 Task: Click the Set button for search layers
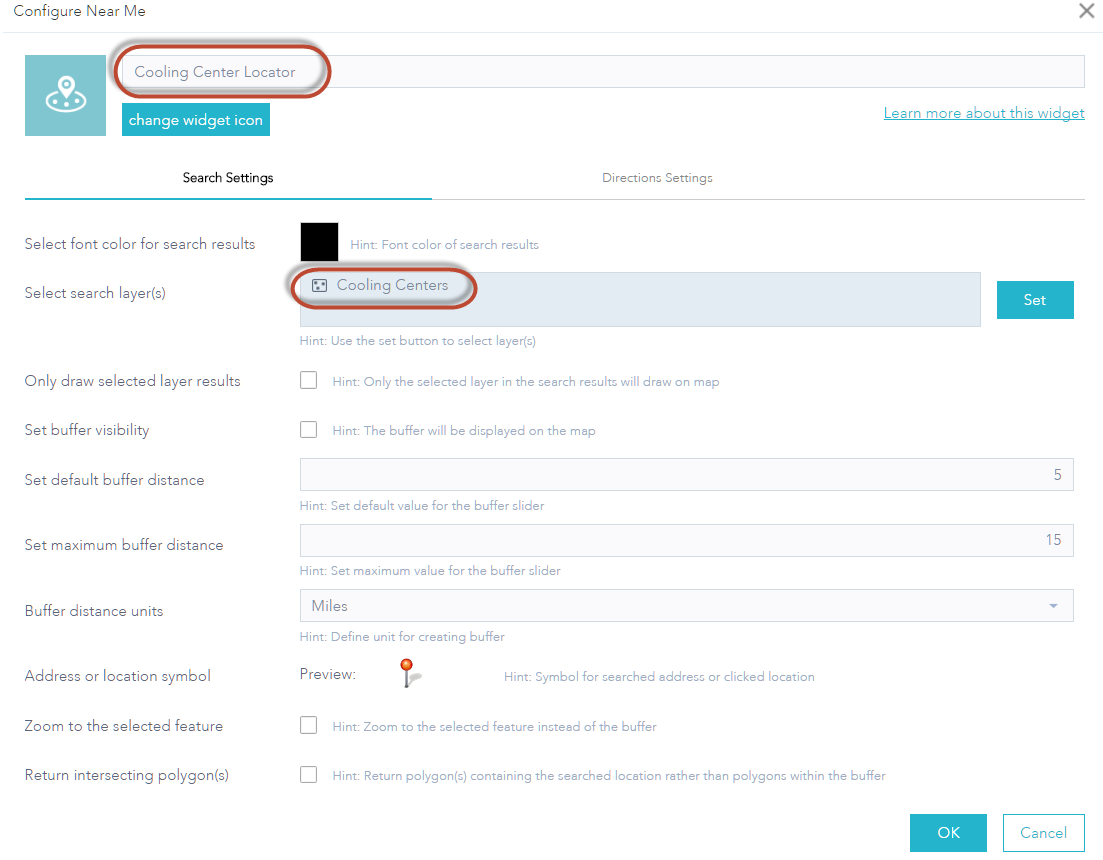coord(1034,300)
